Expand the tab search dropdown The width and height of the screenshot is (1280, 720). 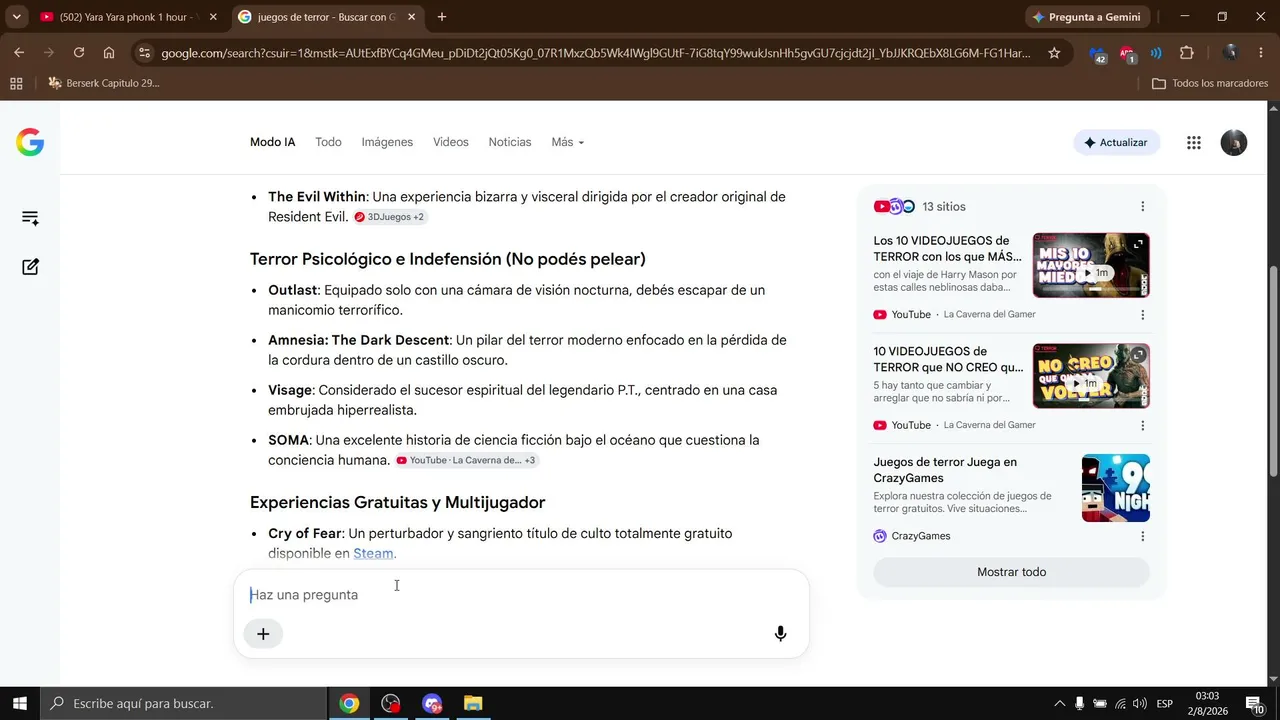pos(17,17)
